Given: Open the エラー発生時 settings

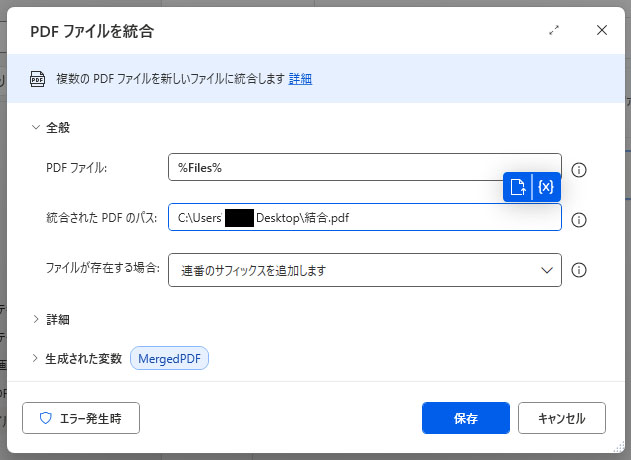Looking at the screenshot, I should point(81,418).
